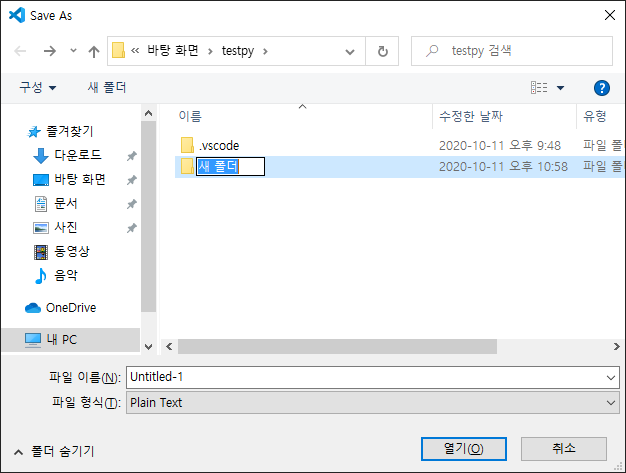Click the 열기(O) button
626x473 pixels.
(464, 449)
